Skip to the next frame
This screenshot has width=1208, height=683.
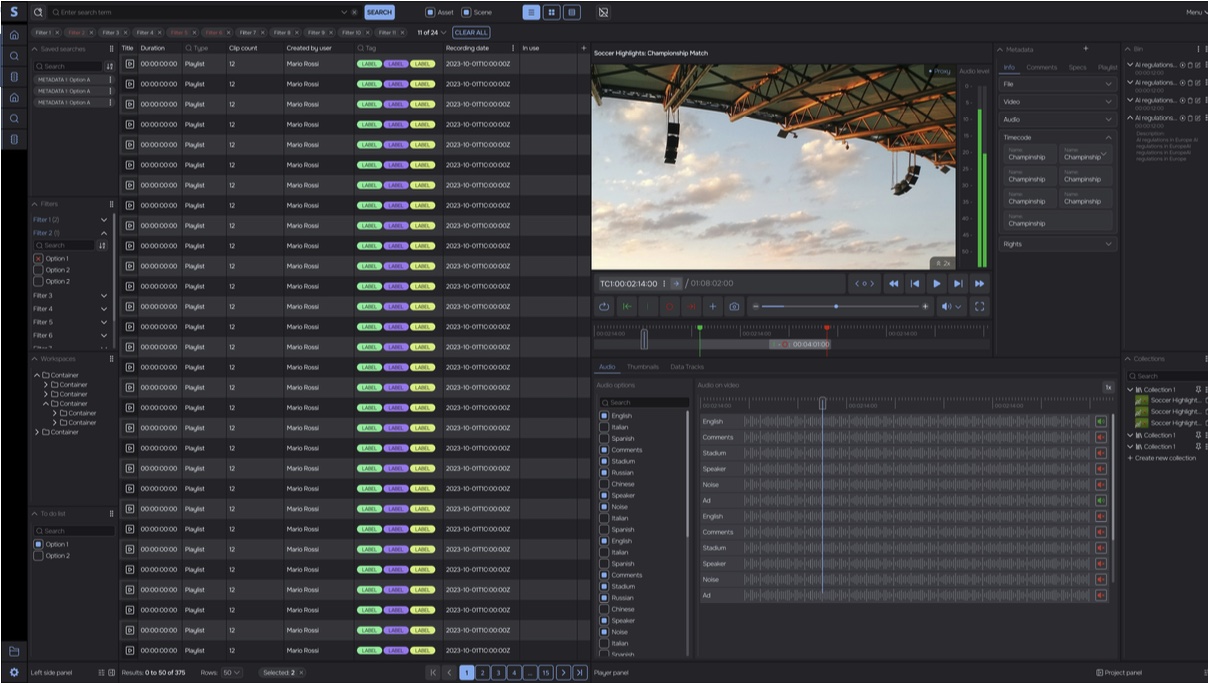click(x=958, y=284)
